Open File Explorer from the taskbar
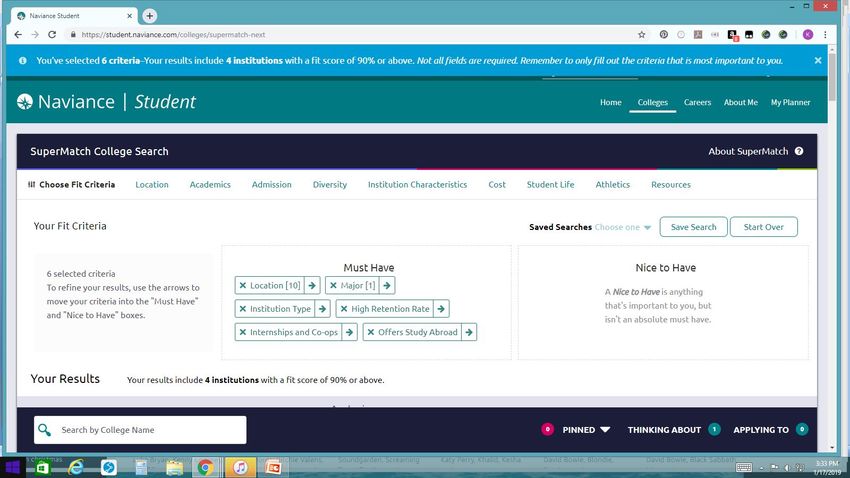The height and width of the screenshot is (478, 850). pyautogui.click(x=174, y=467)
